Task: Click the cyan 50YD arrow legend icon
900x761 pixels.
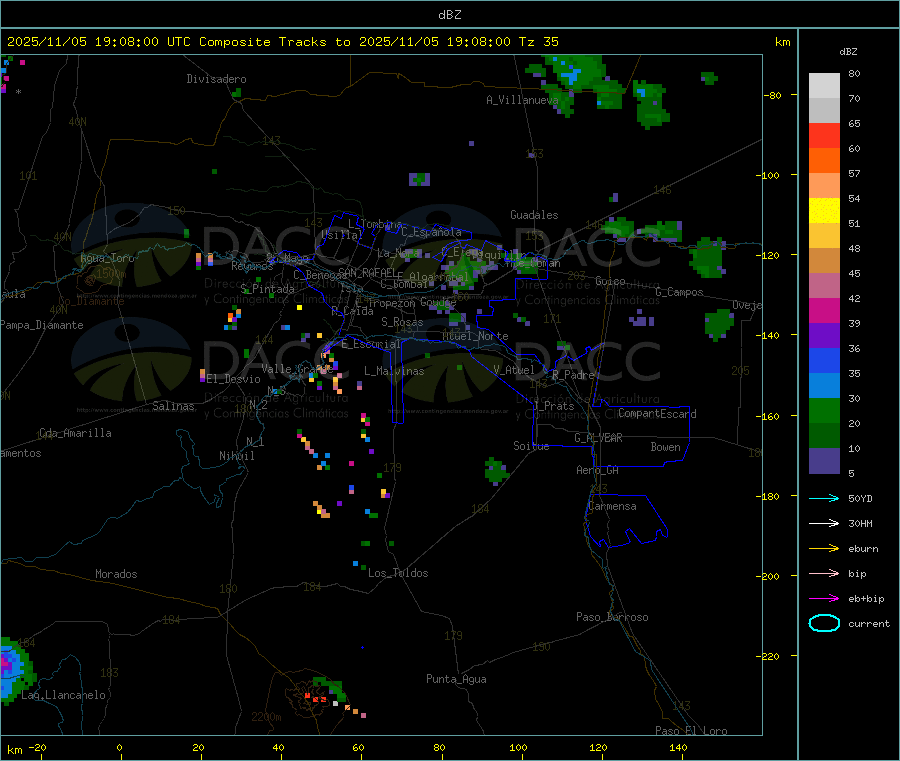Action: (x=824, y=498)
